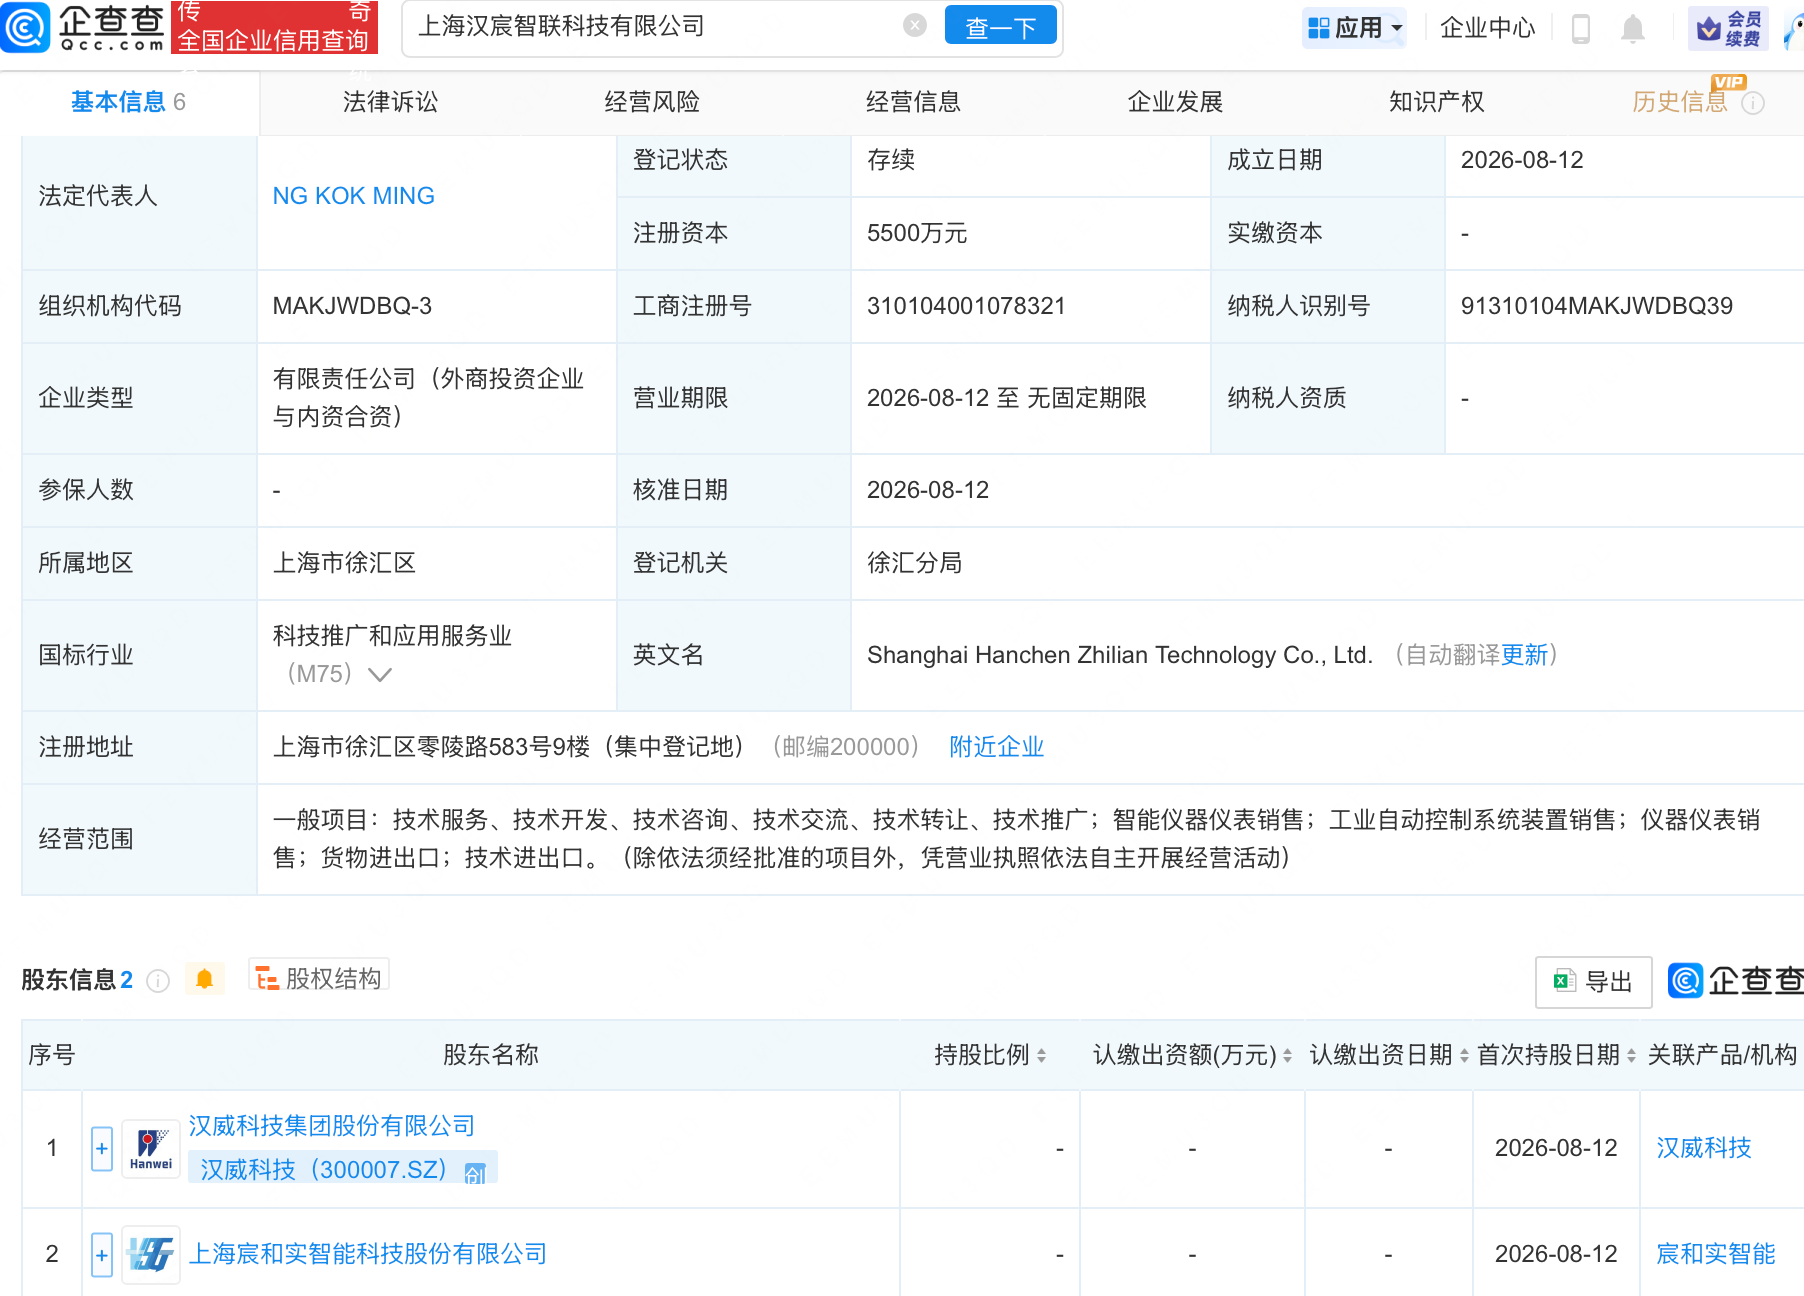Click the mobile phone icon
The image size is (1804, 1296).
pos(1581,28)
